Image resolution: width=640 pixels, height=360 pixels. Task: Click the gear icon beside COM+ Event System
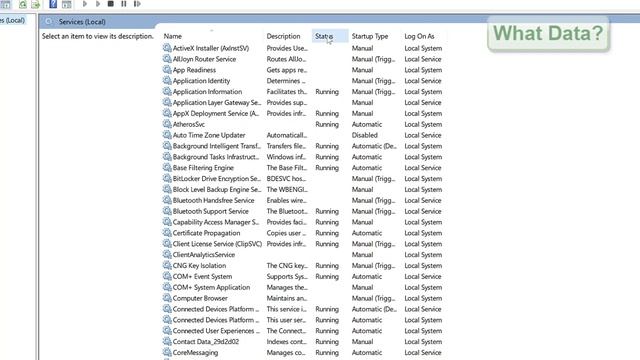[x=167, y=276]
